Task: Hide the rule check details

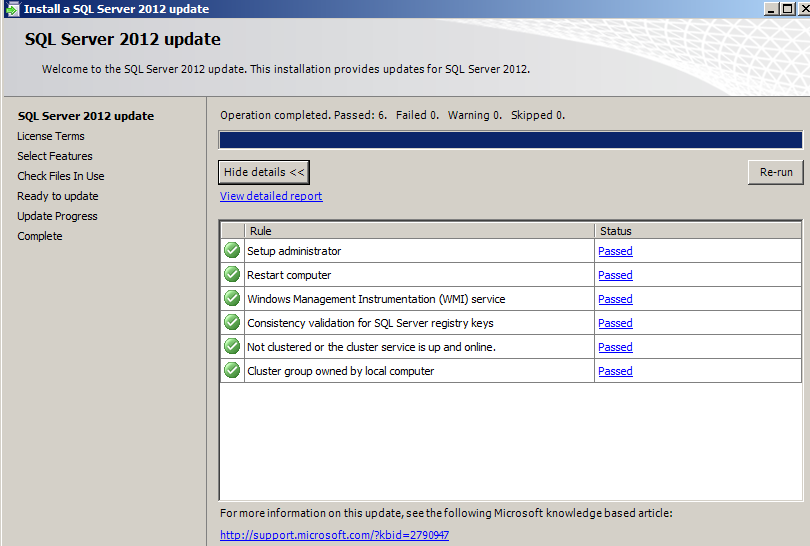Action: click(x=264, y=172)
